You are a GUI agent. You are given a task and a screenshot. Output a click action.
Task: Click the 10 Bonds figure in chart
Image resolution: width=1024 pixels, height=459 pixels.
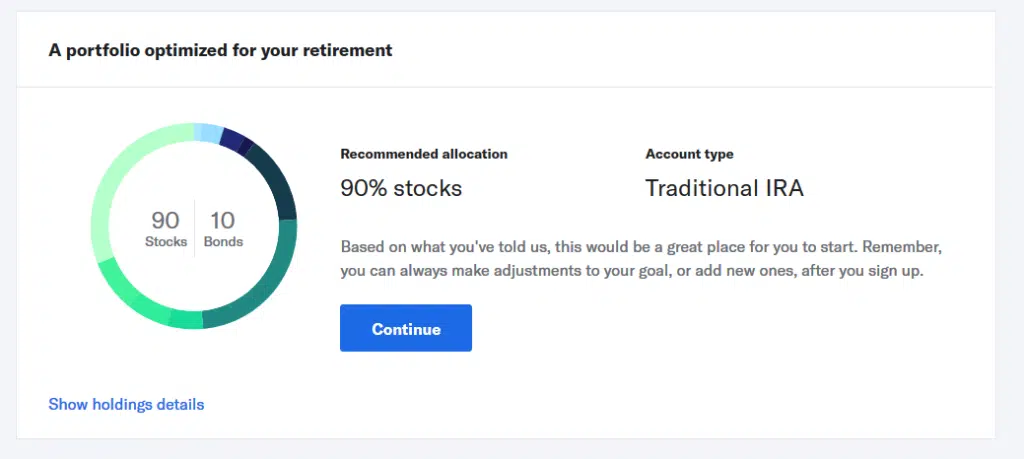pos(223,229)
